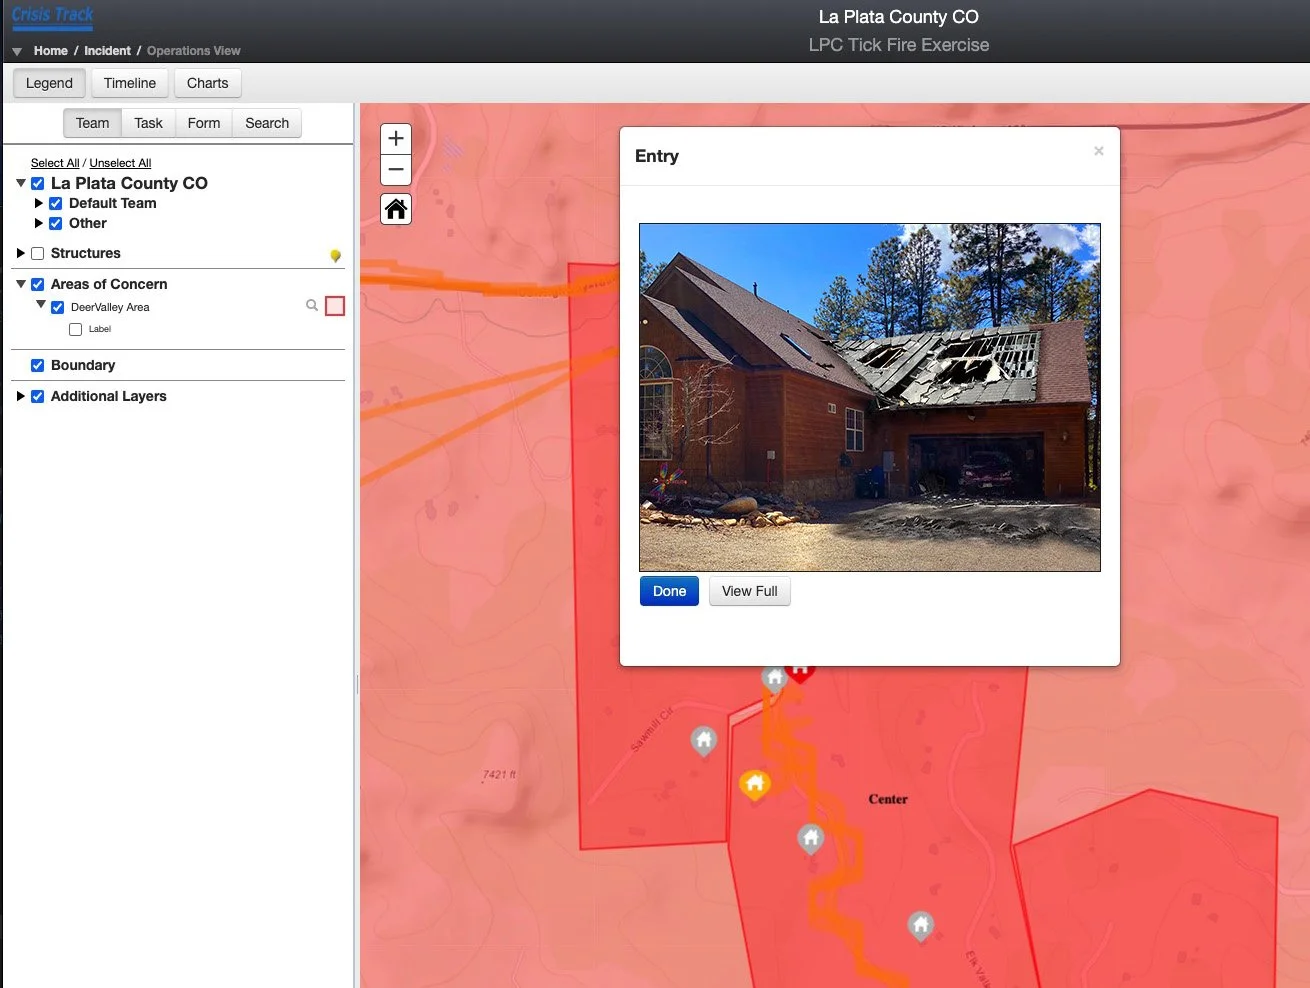Image resolution: width=1310 pixels, height=988 pixels.
Task: Switch to the Legend tab
Action: [49, 83]
